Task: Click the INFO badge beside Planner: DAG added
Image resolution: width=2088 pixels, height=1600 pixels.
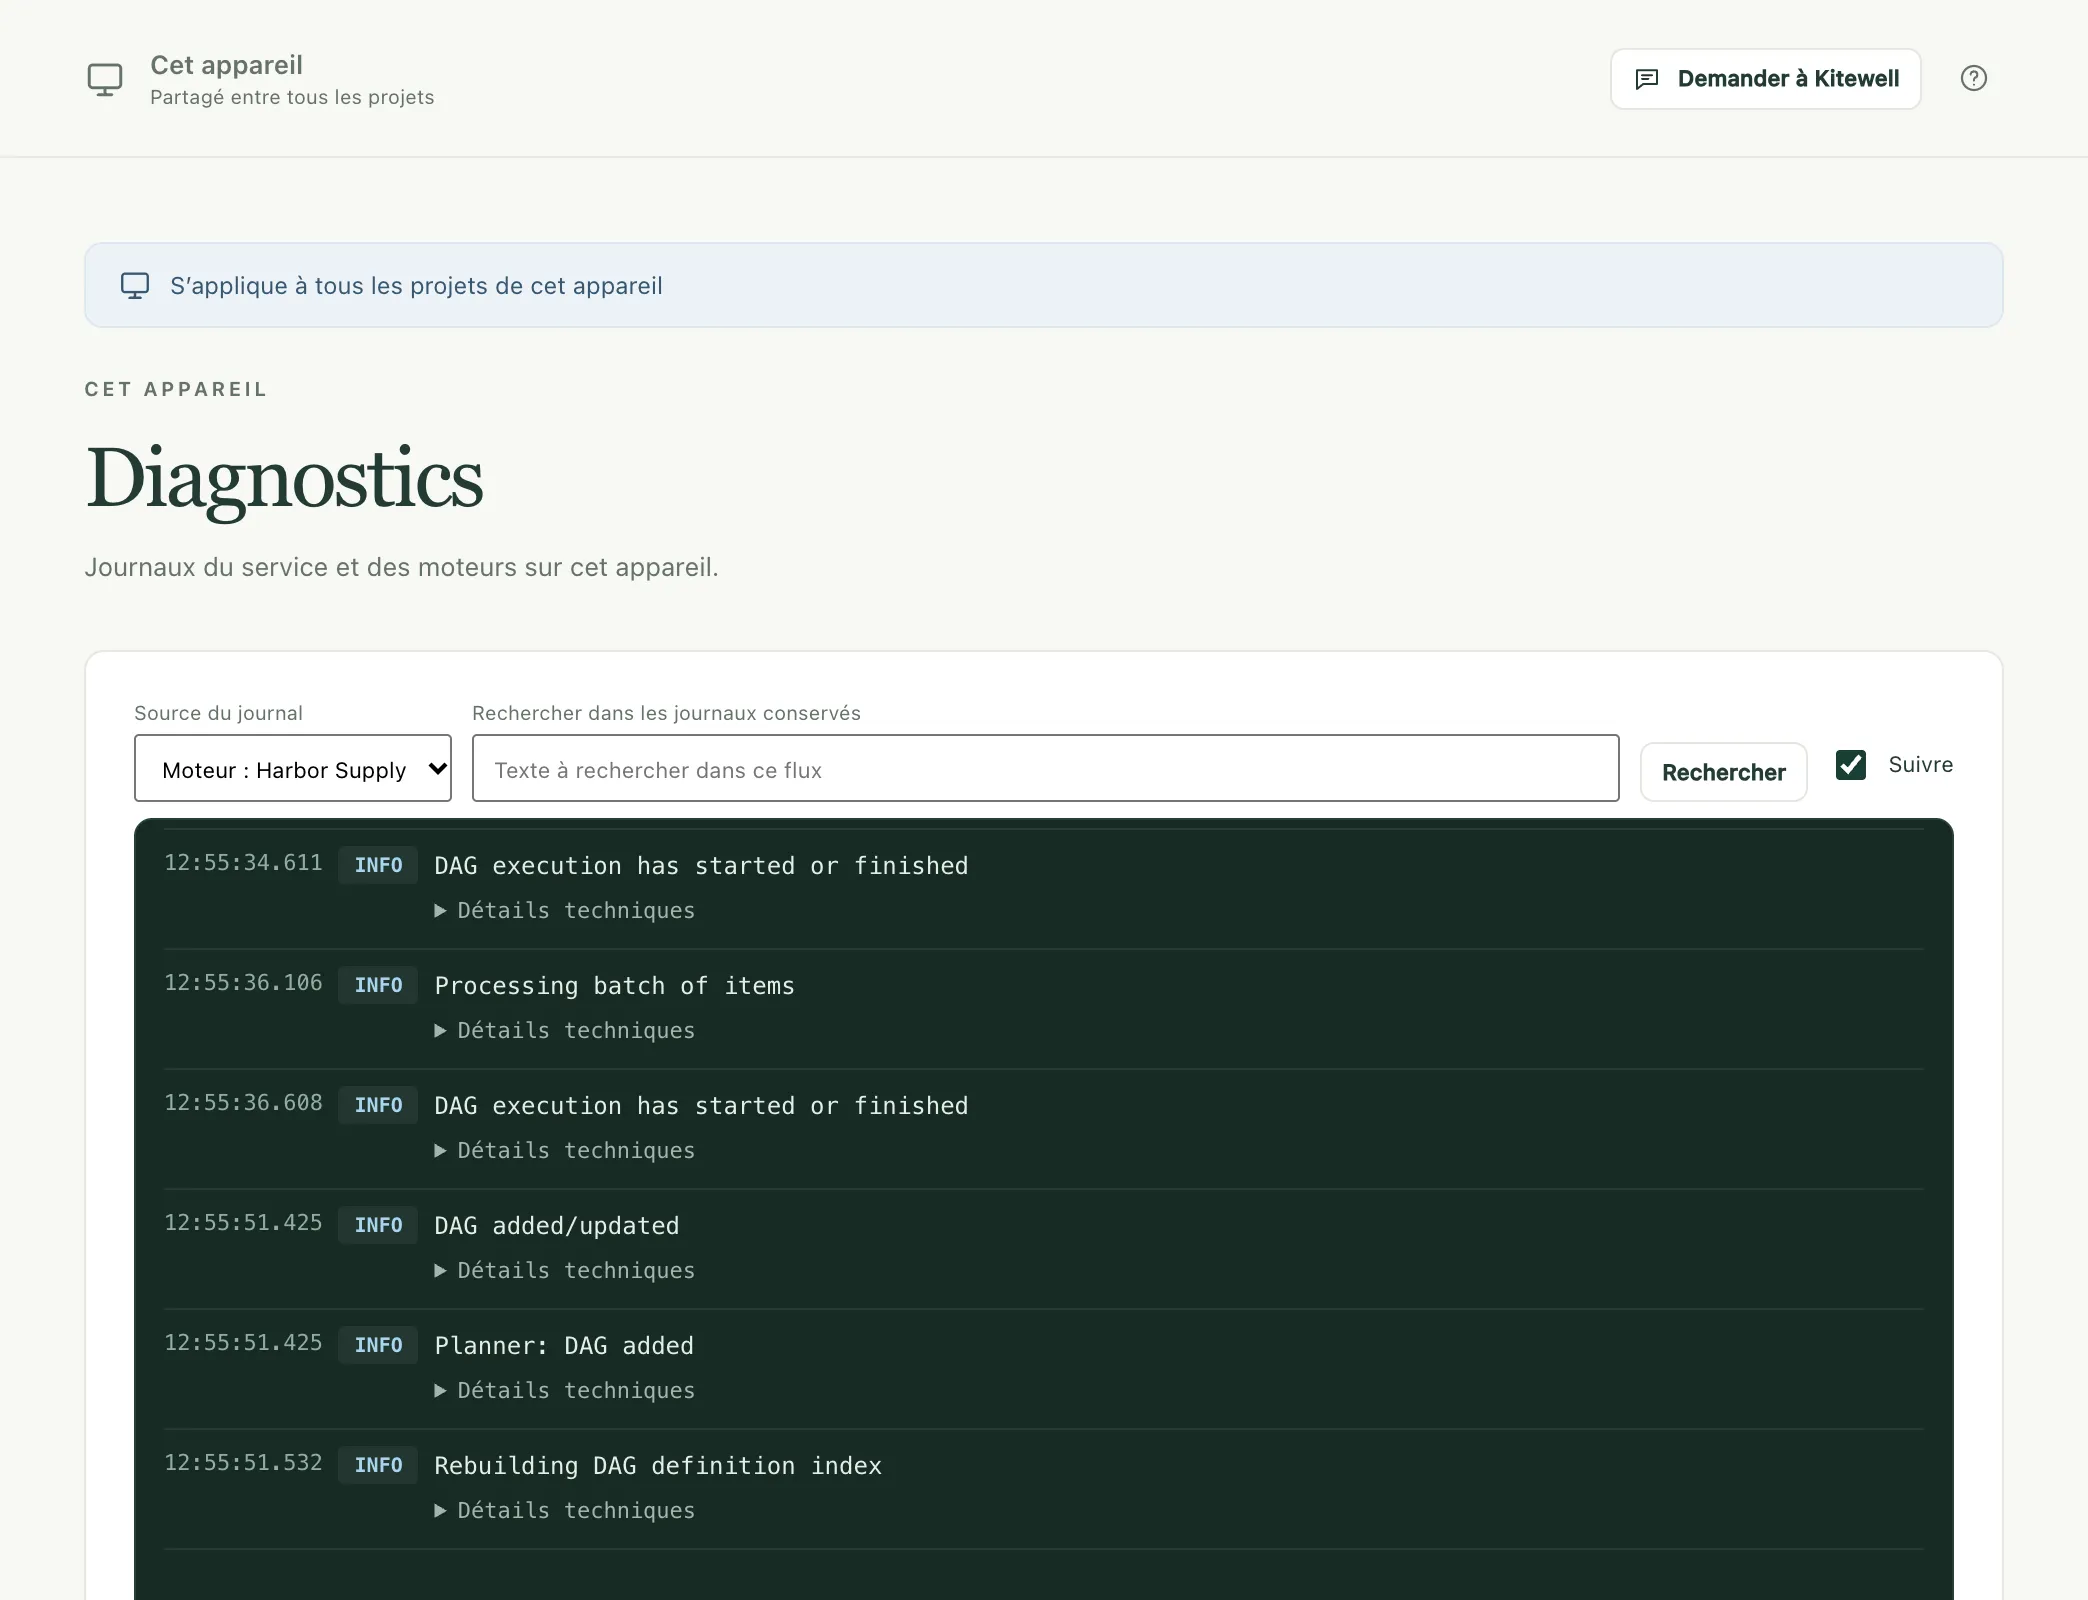Action: tap(378, 1345)
